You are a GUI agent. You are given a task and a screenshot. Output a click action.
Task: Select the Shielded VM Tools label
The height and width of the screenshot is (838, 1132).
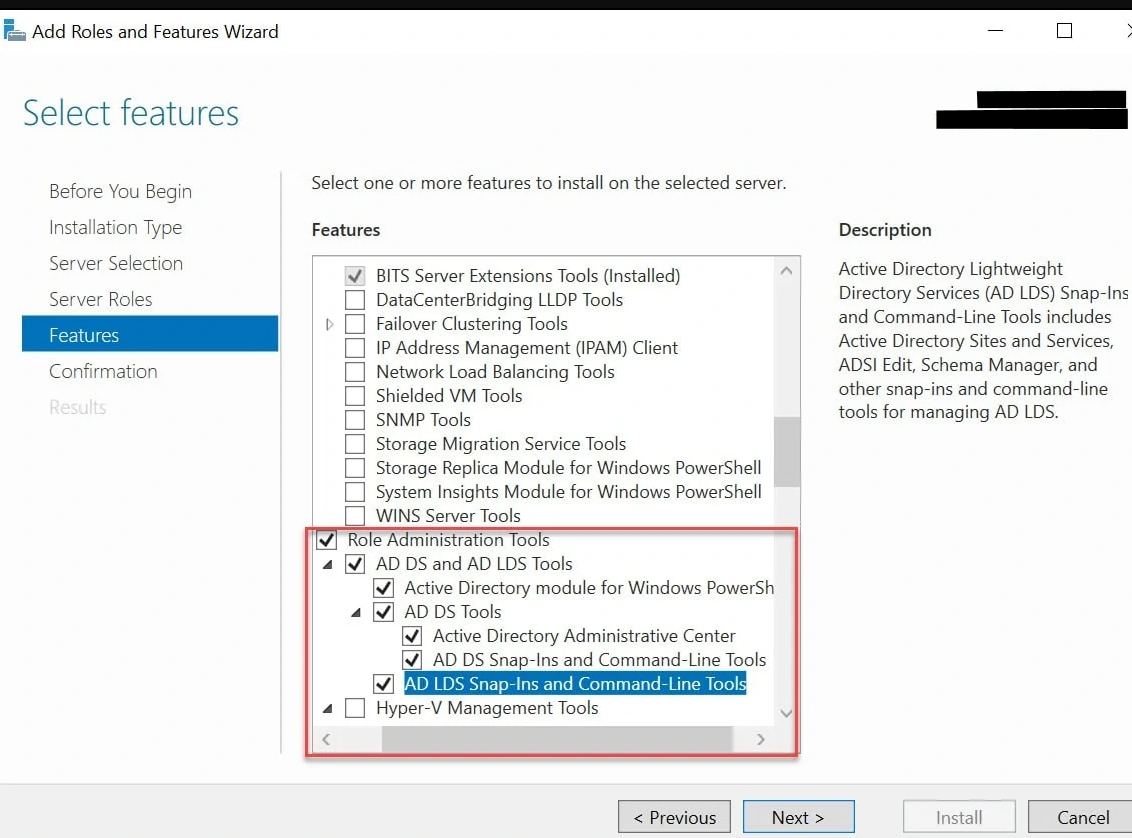pos(448,396)
